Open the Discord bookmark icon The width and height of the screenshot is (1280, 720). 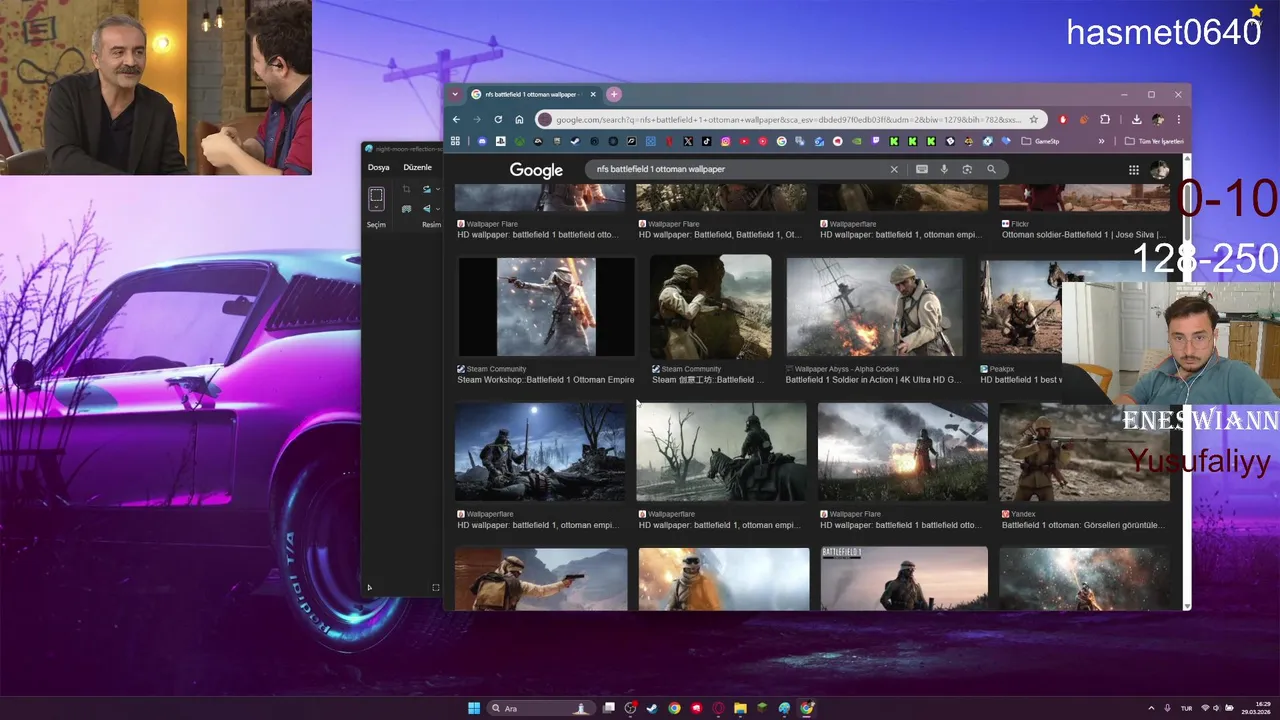pos(482,141)
